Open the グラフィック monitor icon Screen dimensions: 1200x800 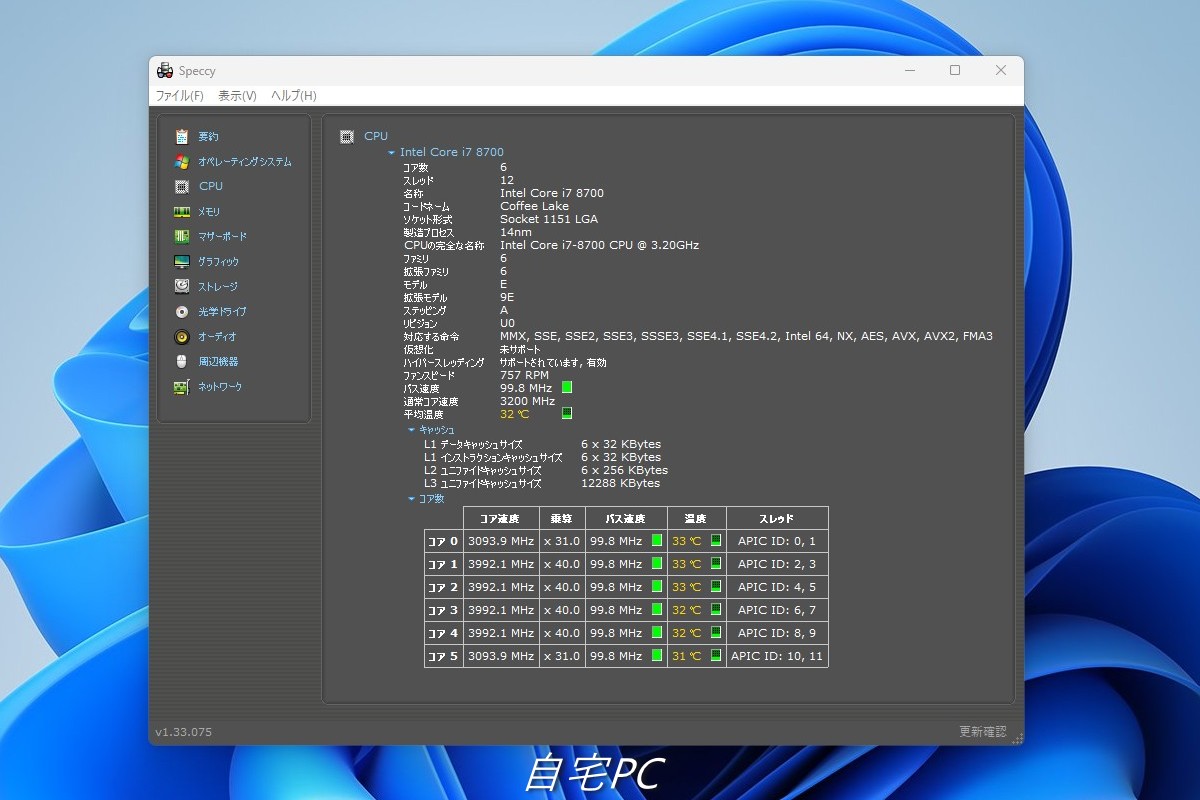pyautogui.click(x=181, y=261)
